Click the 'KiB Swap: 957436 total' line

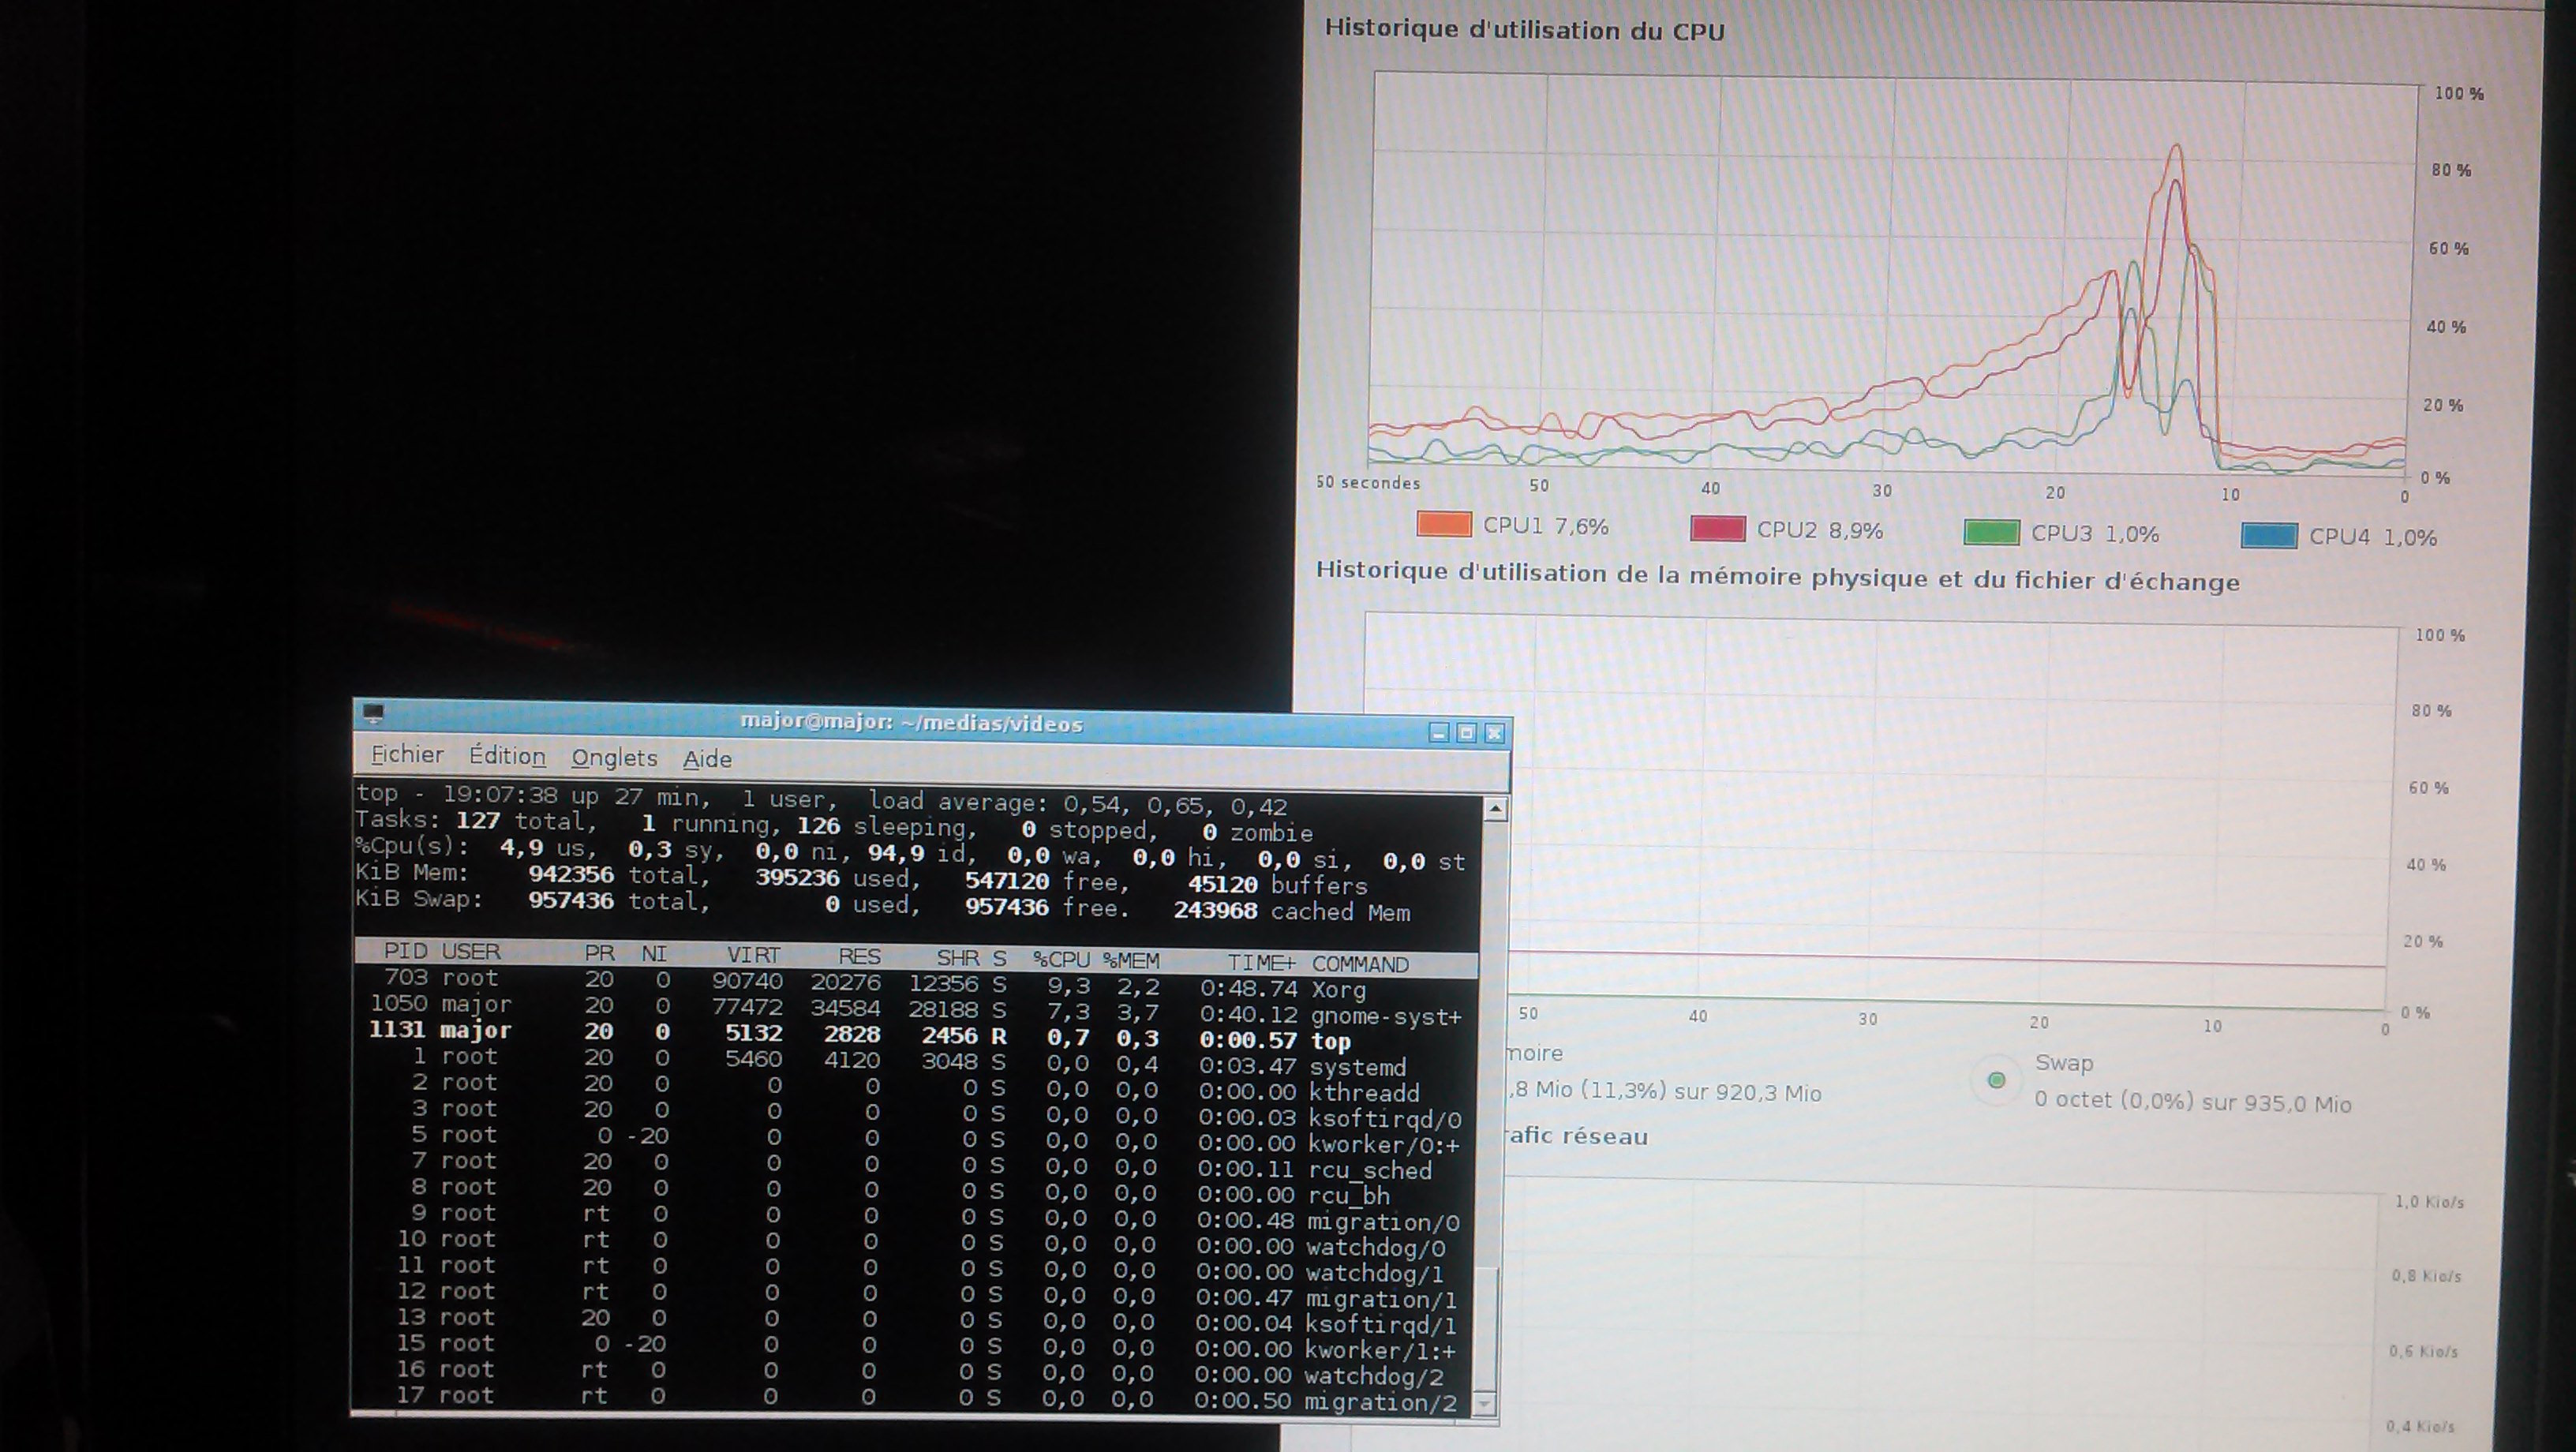[532, 900]
